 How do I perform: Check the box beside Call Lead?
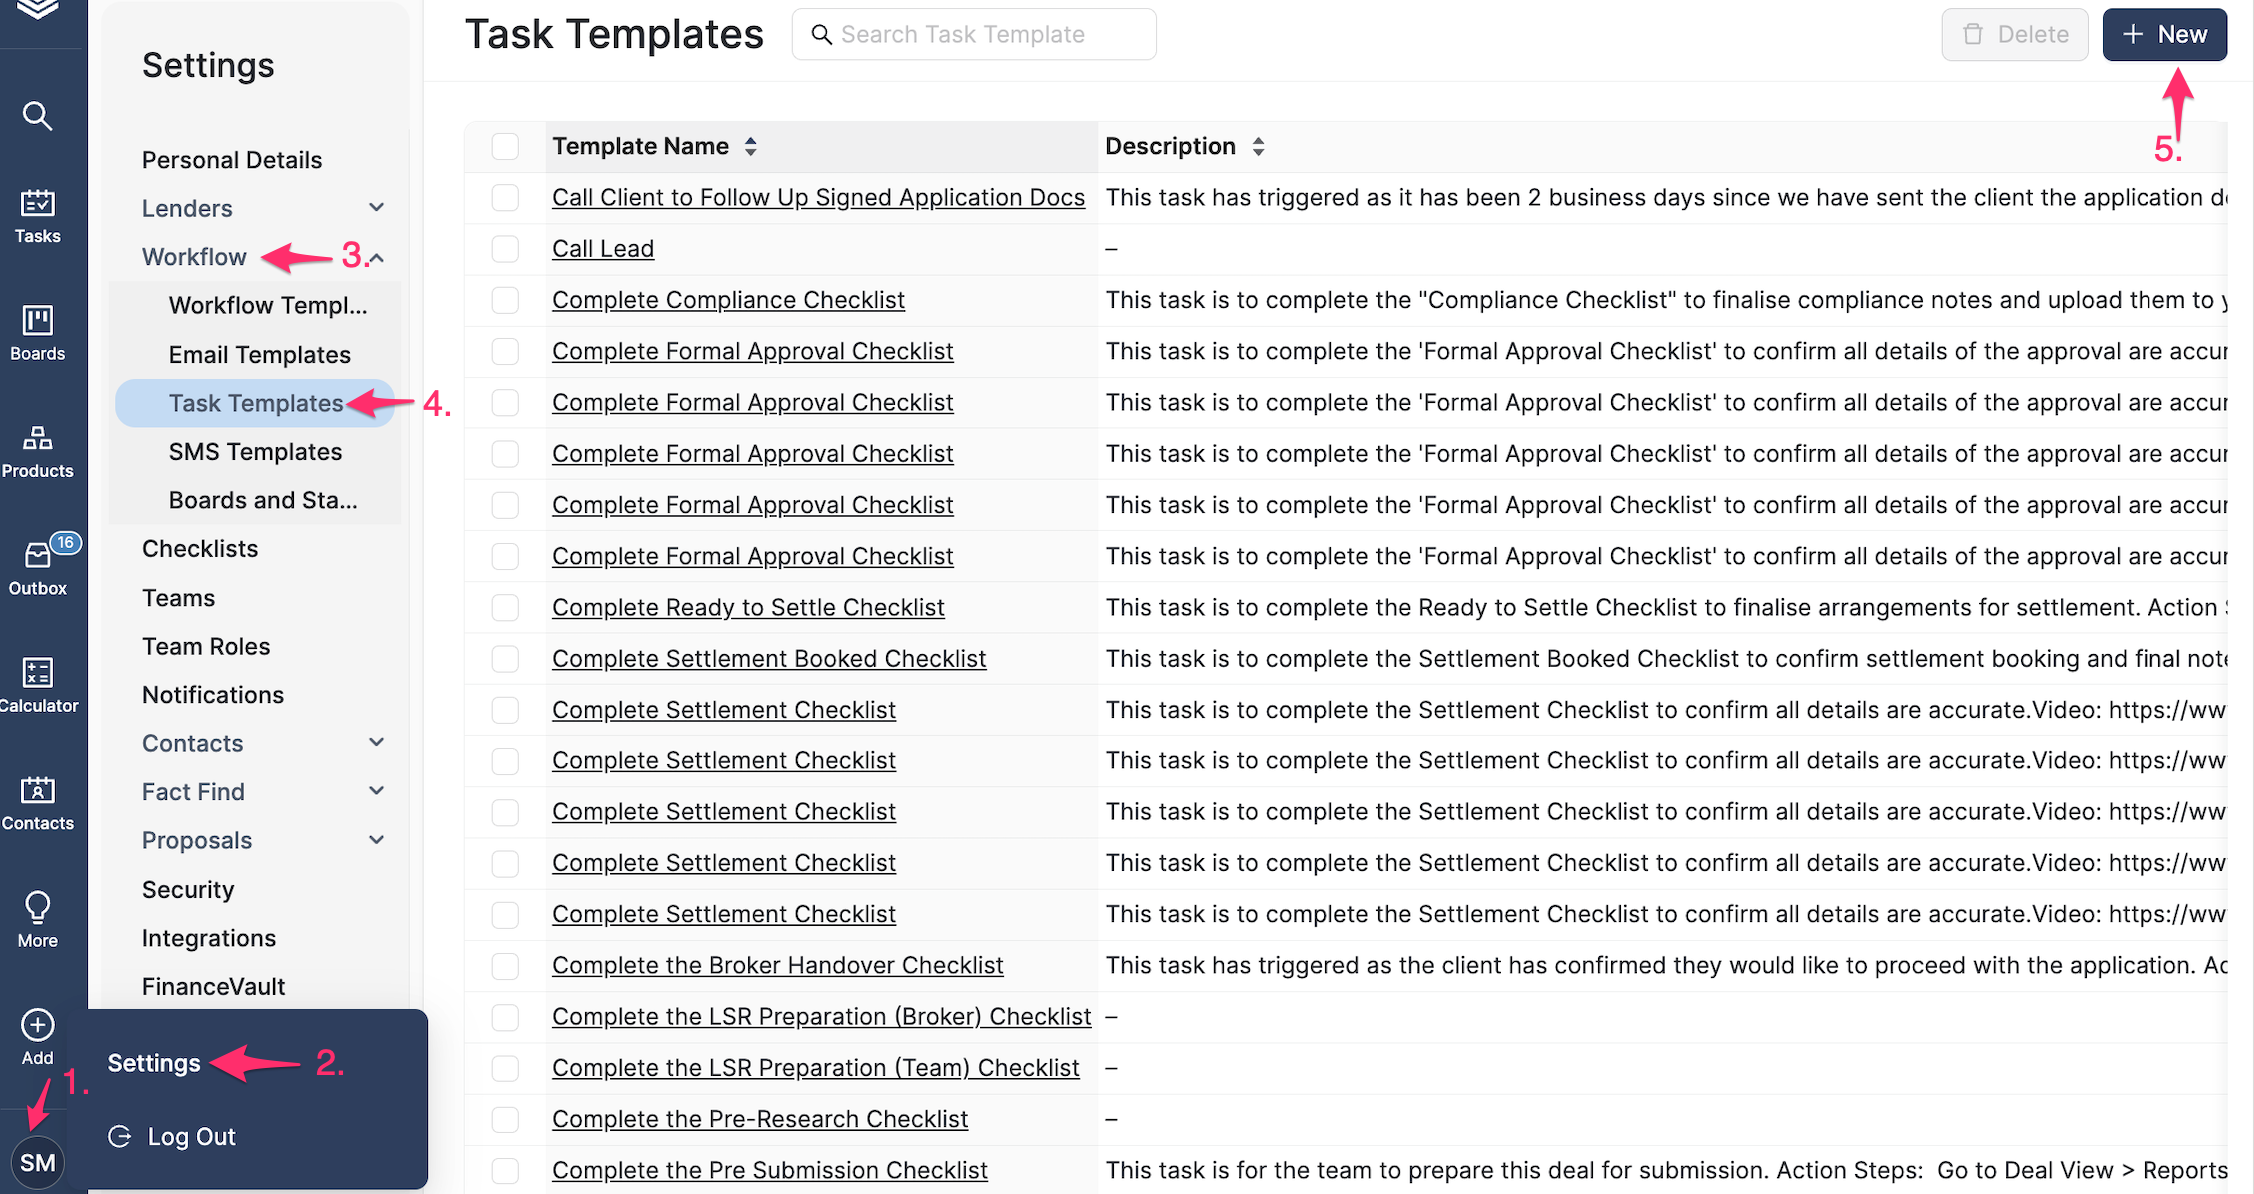[505, 249]
